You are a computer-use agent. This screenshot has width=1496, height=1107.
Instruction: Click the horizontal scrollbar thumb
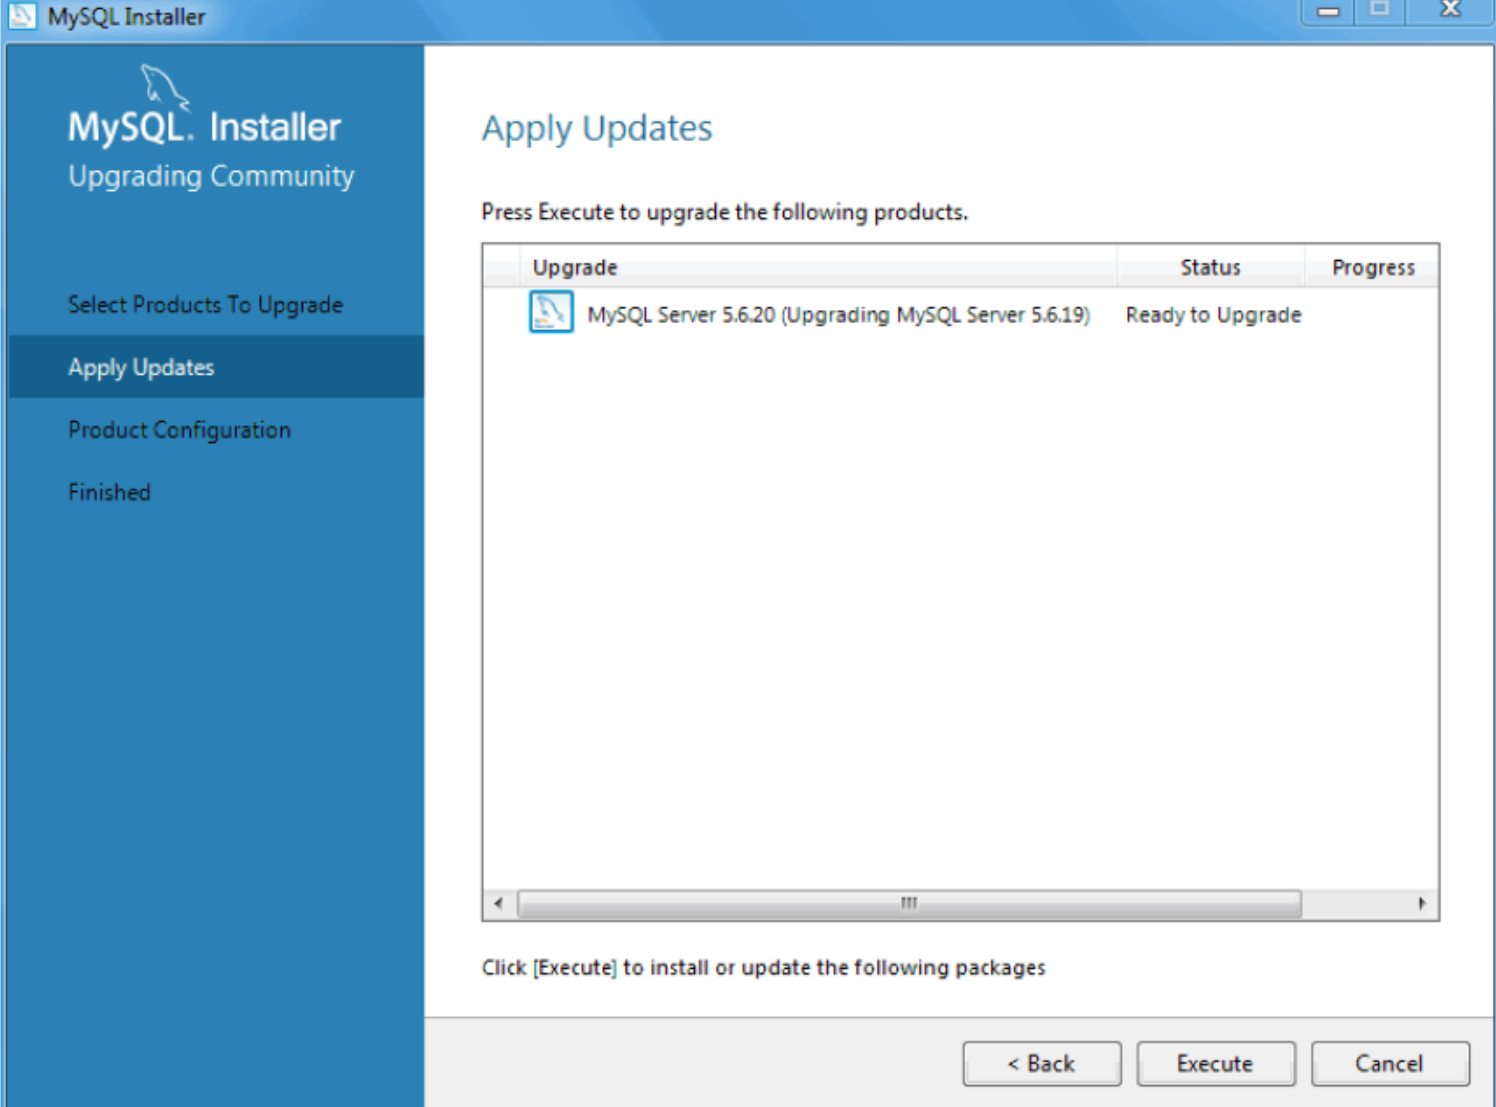click(x=909, y=903)
